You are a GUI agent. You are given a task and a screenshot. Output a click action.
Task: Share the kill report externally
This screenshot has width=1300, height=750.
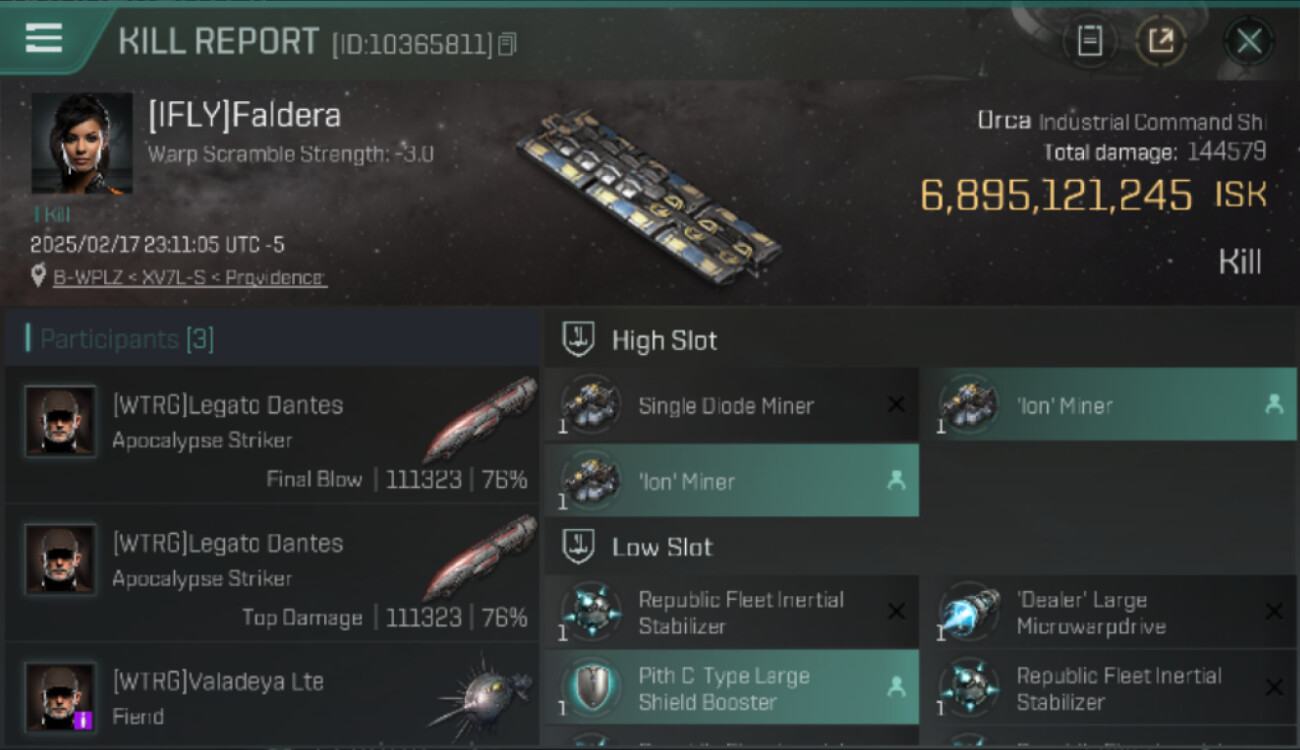1161,41
